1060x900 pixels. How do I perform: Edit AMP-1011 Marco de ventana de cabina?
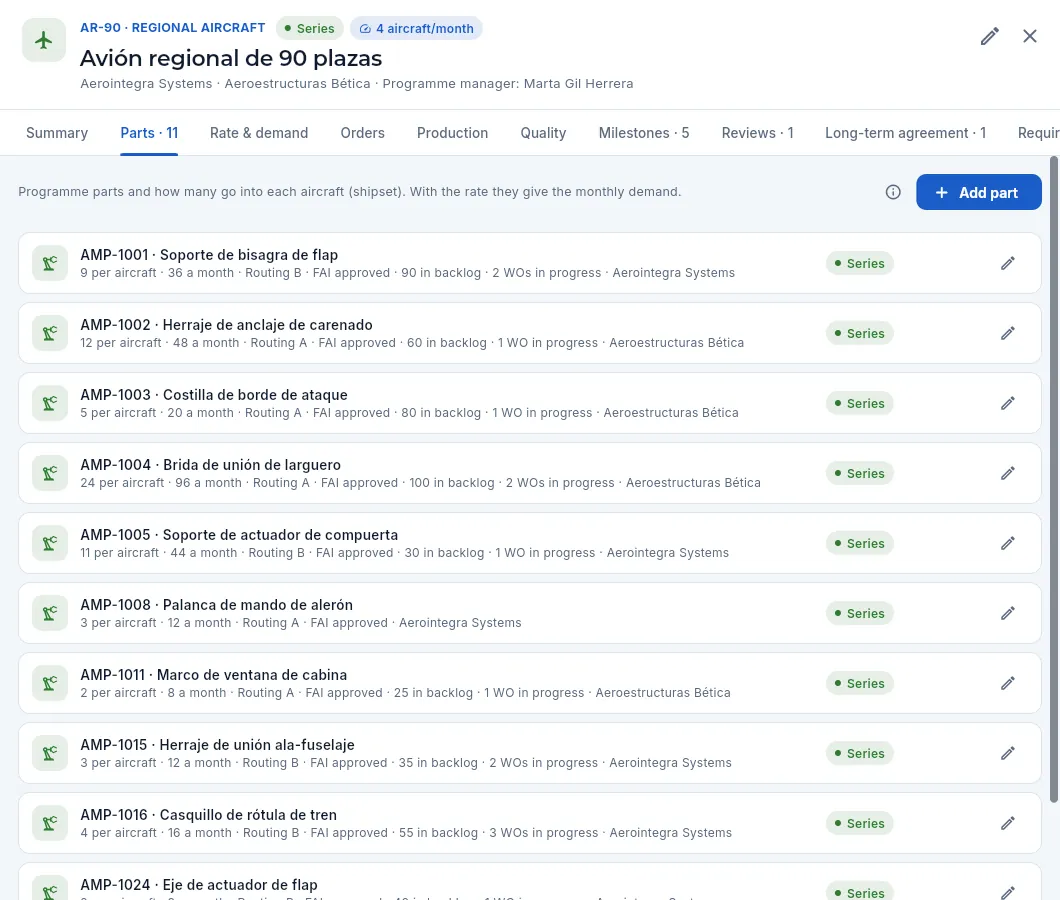pos(1008,683)
